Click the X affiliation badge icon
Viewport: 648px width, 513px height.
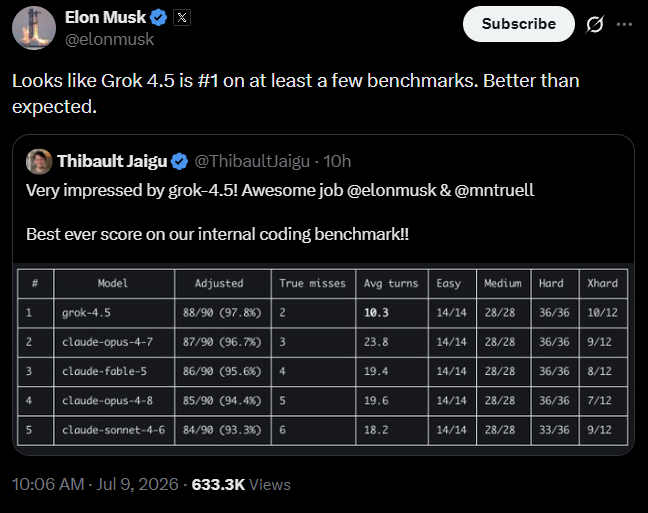182,18
